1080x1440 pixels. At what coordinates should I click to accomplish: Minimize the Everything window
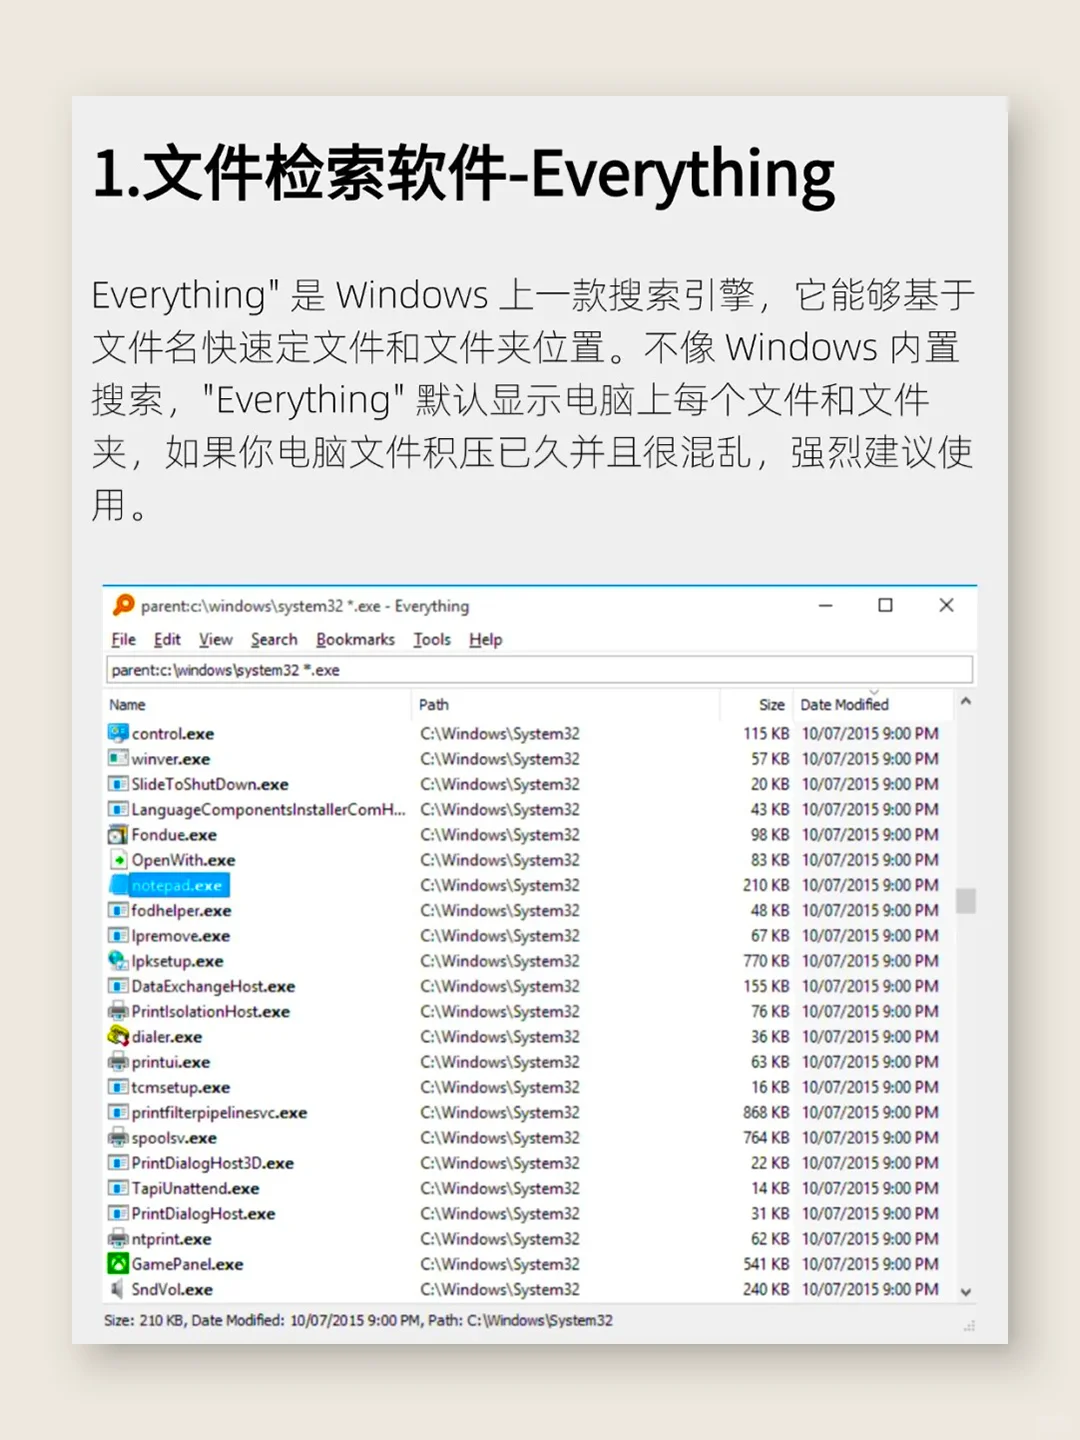click(x=825, y=605)
